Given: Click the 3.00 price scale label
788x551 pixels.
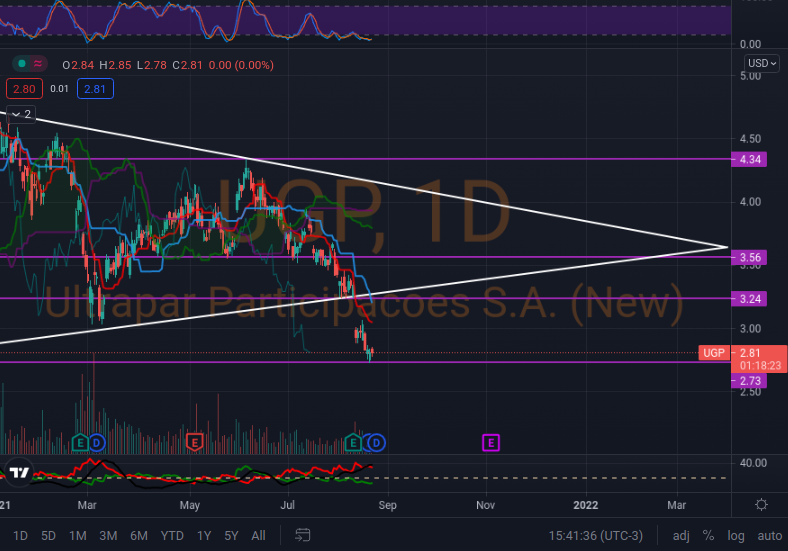Looking at the screenshot, I should coord(750,328).
